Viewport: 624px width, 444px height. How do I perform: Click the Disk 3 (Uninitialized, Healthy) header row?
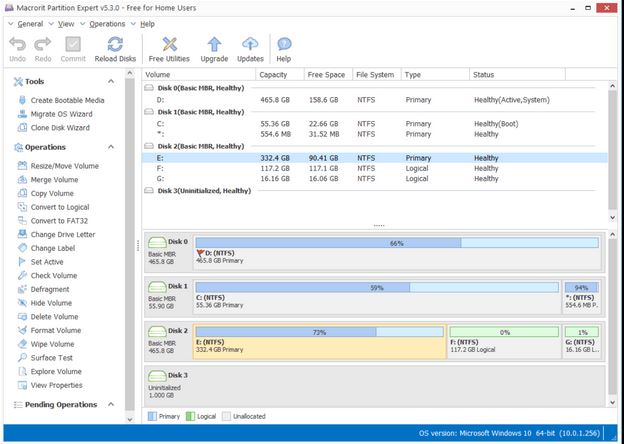pos(374,191)
